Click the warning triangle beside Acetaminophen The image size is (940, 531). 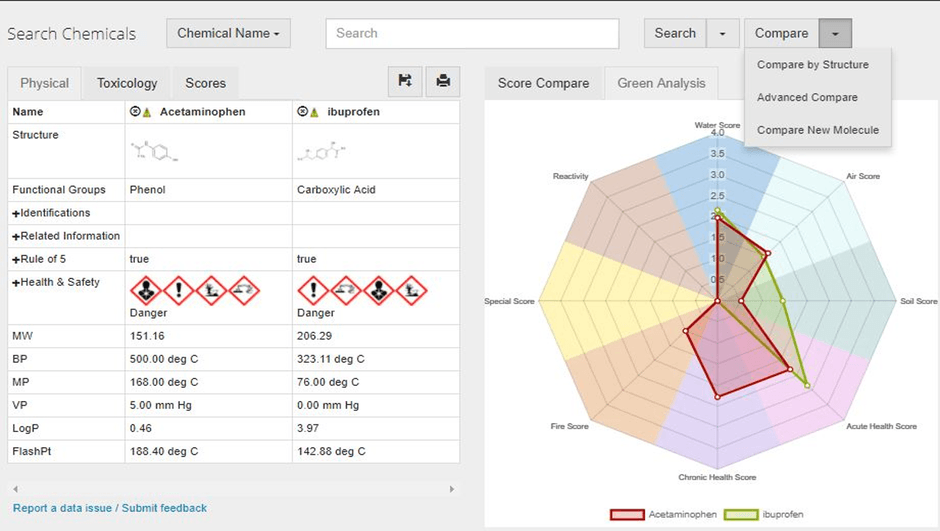pos(147,112)
